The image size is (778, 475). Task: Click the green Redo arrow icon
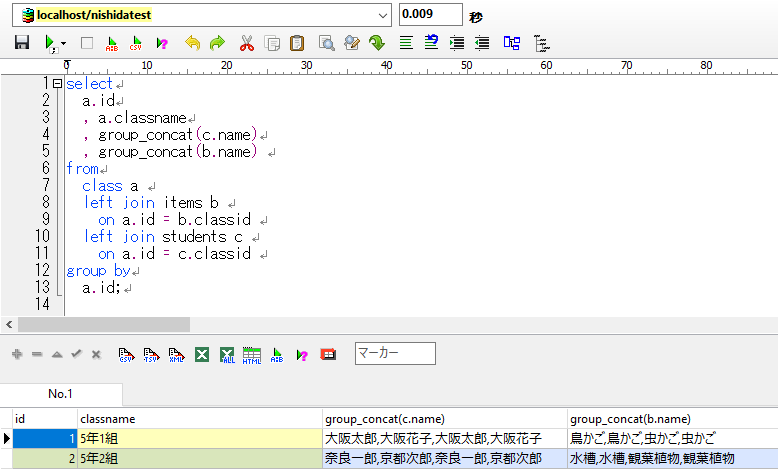[x=217, y=43]
